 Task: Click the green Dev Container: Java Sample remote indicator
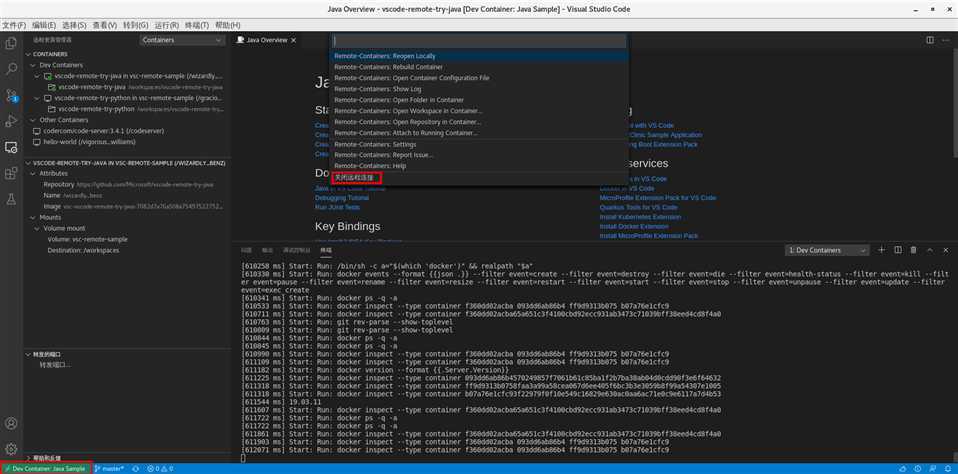(46, 469)
